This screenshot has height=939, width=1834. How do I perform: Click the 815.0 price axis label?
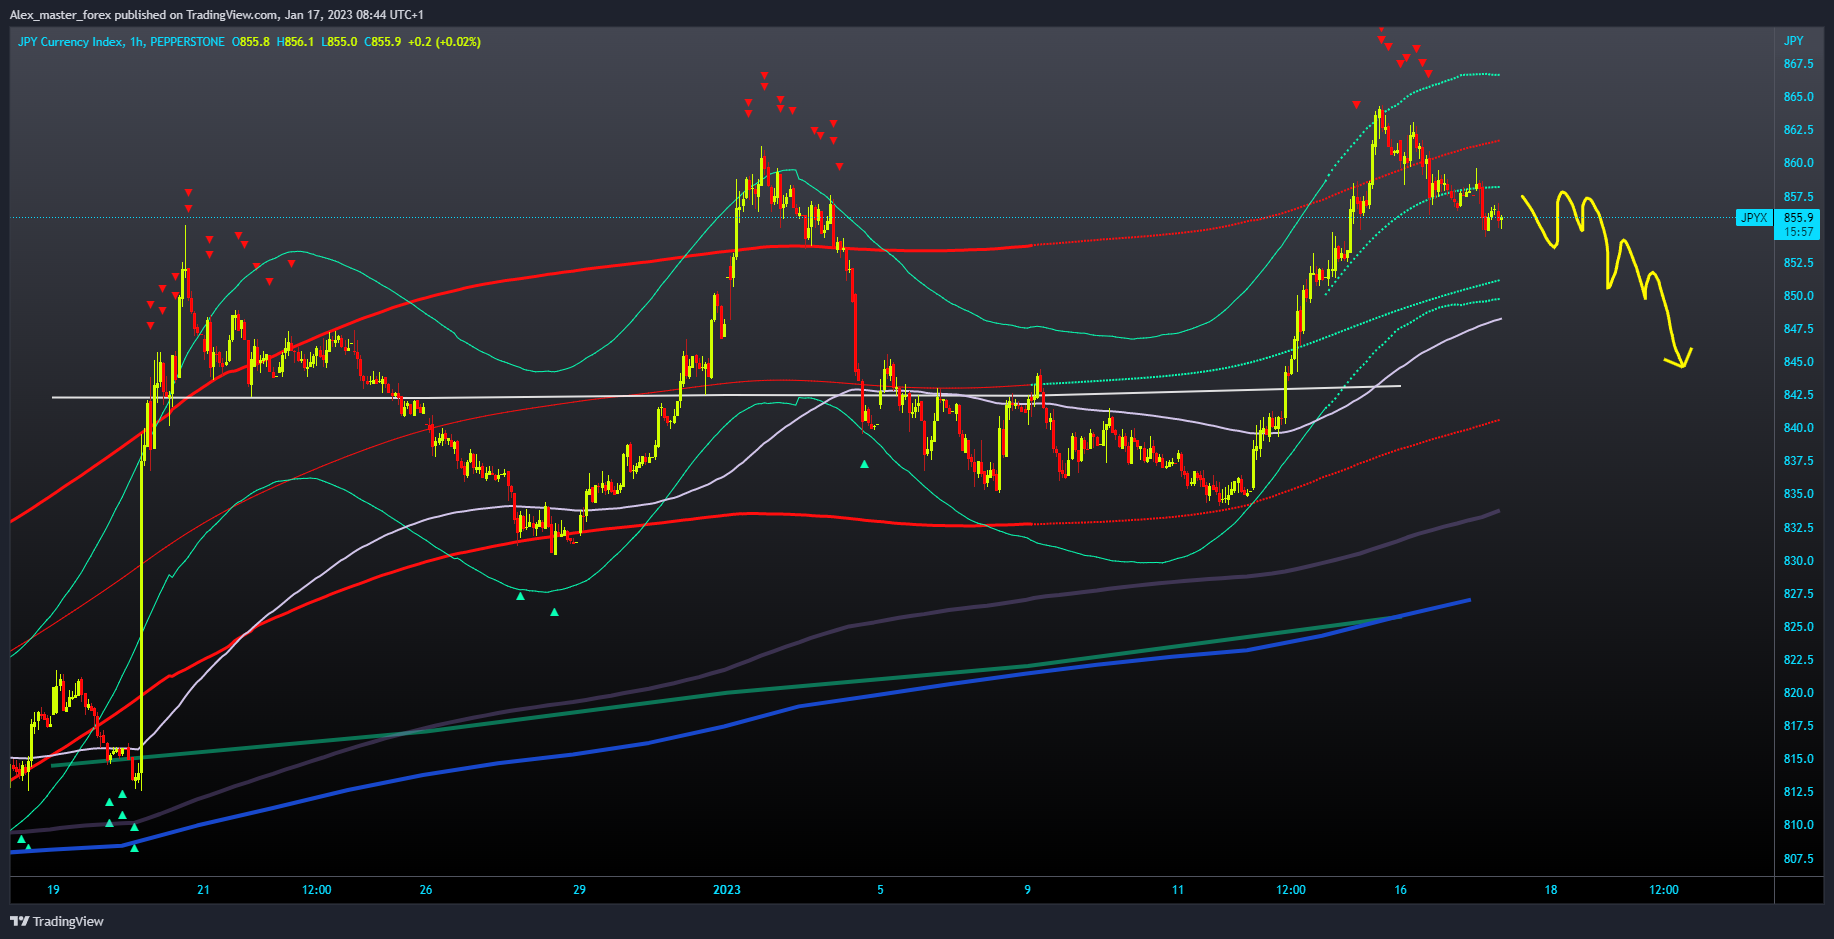(1798, 759)
